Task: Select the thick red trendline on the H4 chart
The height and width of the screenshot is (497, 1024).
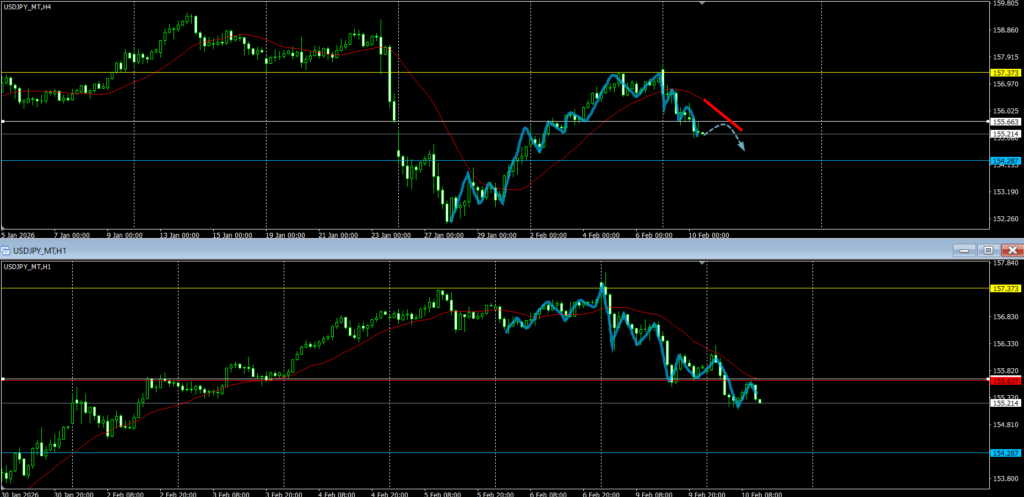Action: [x=722, y=114]
